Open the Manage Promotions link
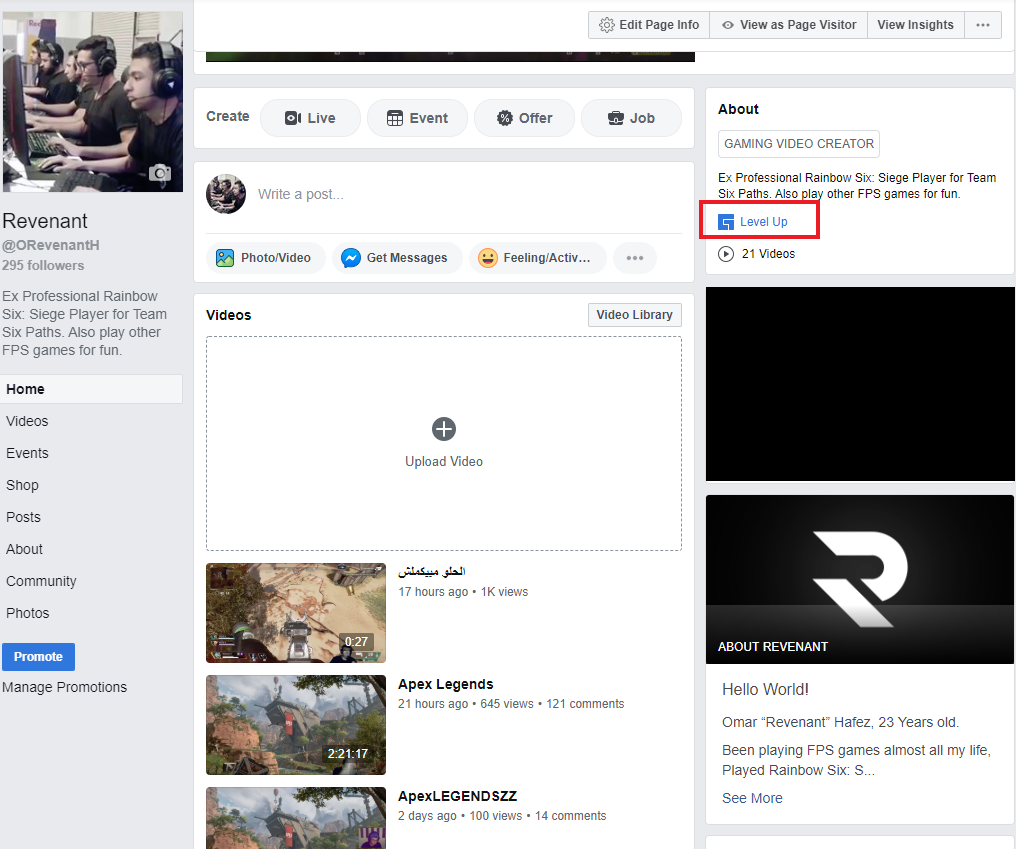Image resolution: width=1016 pixels, height=849 pixels. (x=64, y=687)
